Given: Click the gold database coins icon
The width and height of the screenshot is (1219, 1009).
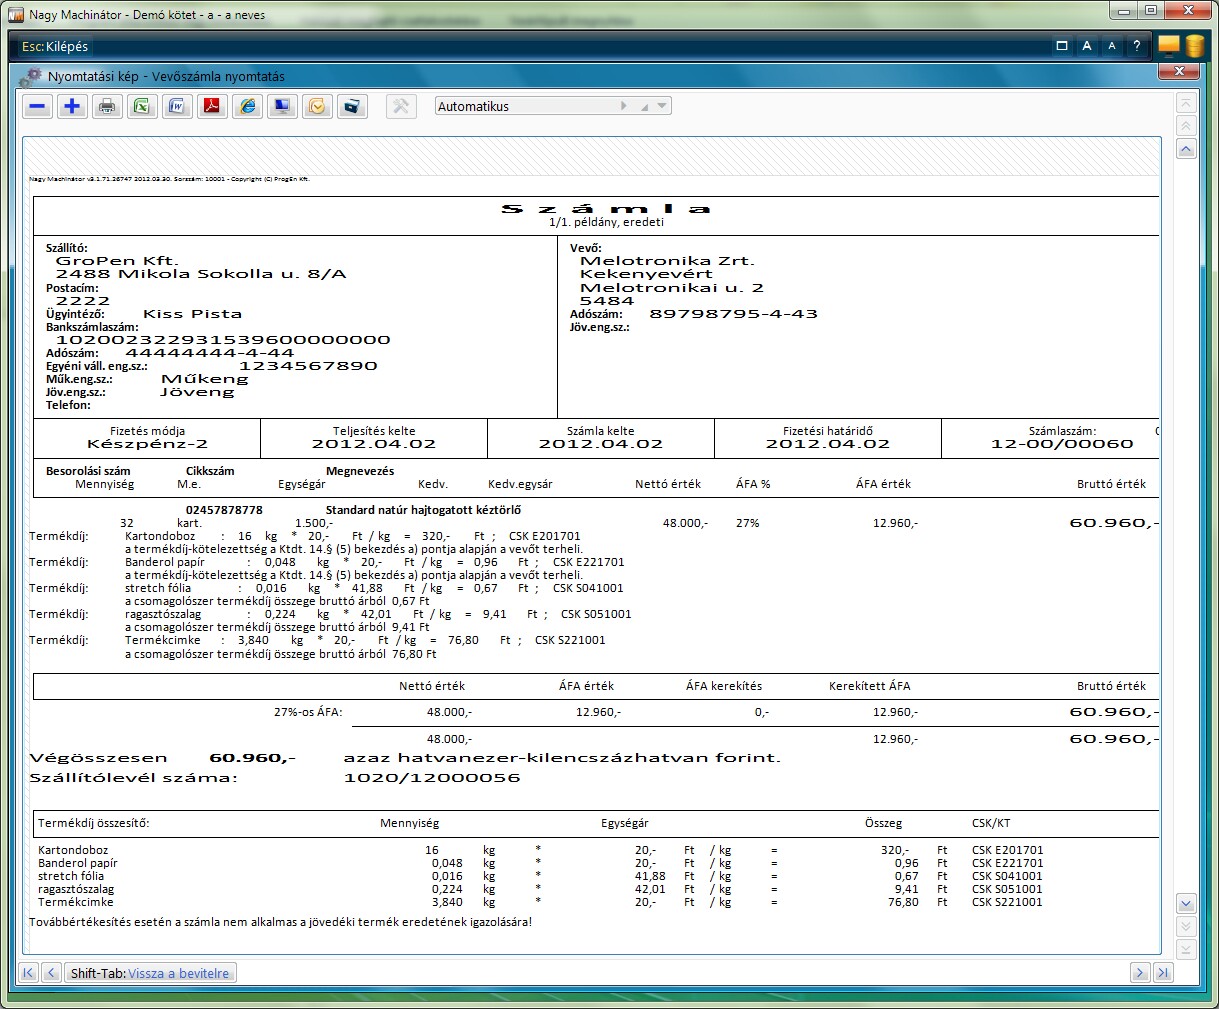Looking at the screenshot, I should tap(1195, 46).
